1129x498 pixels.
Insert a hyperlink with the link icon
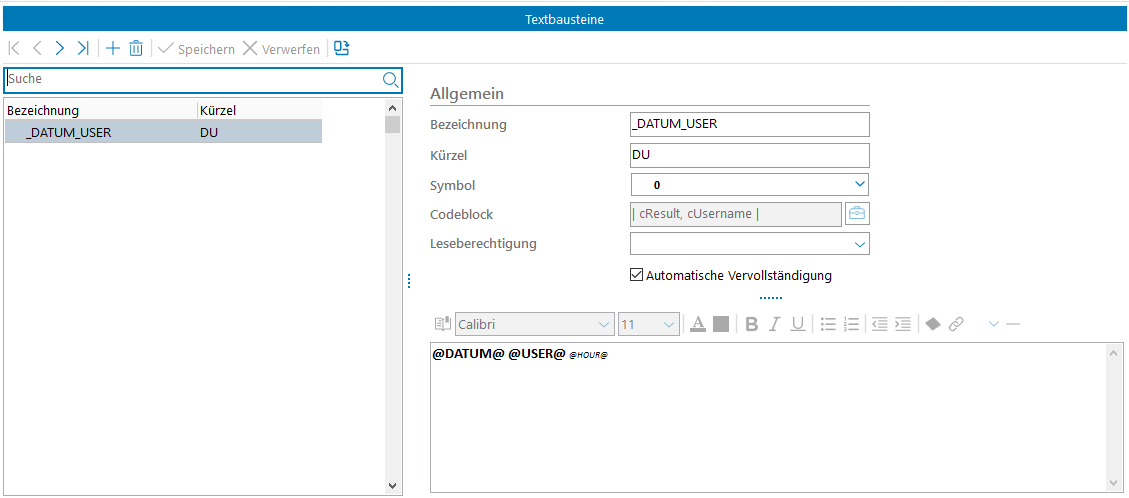[956, 324]
